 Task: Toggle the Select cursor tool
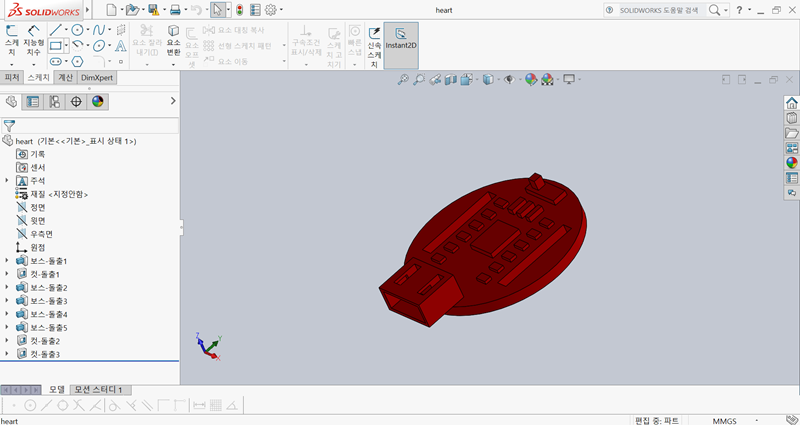click(x=218, y=10)
